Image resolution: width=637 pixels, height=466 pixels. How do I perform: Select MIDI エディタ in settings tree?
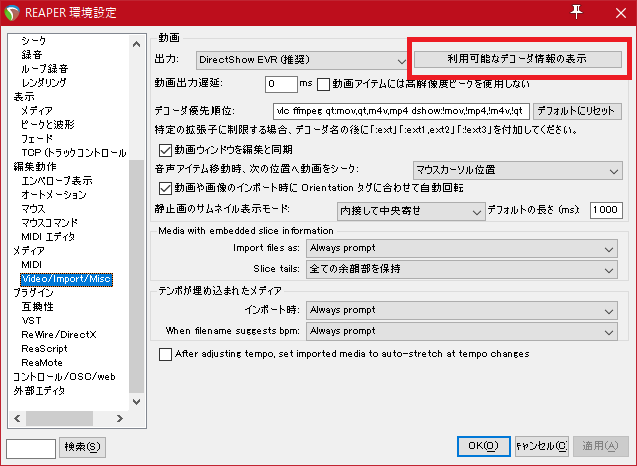tap(48, 237)
